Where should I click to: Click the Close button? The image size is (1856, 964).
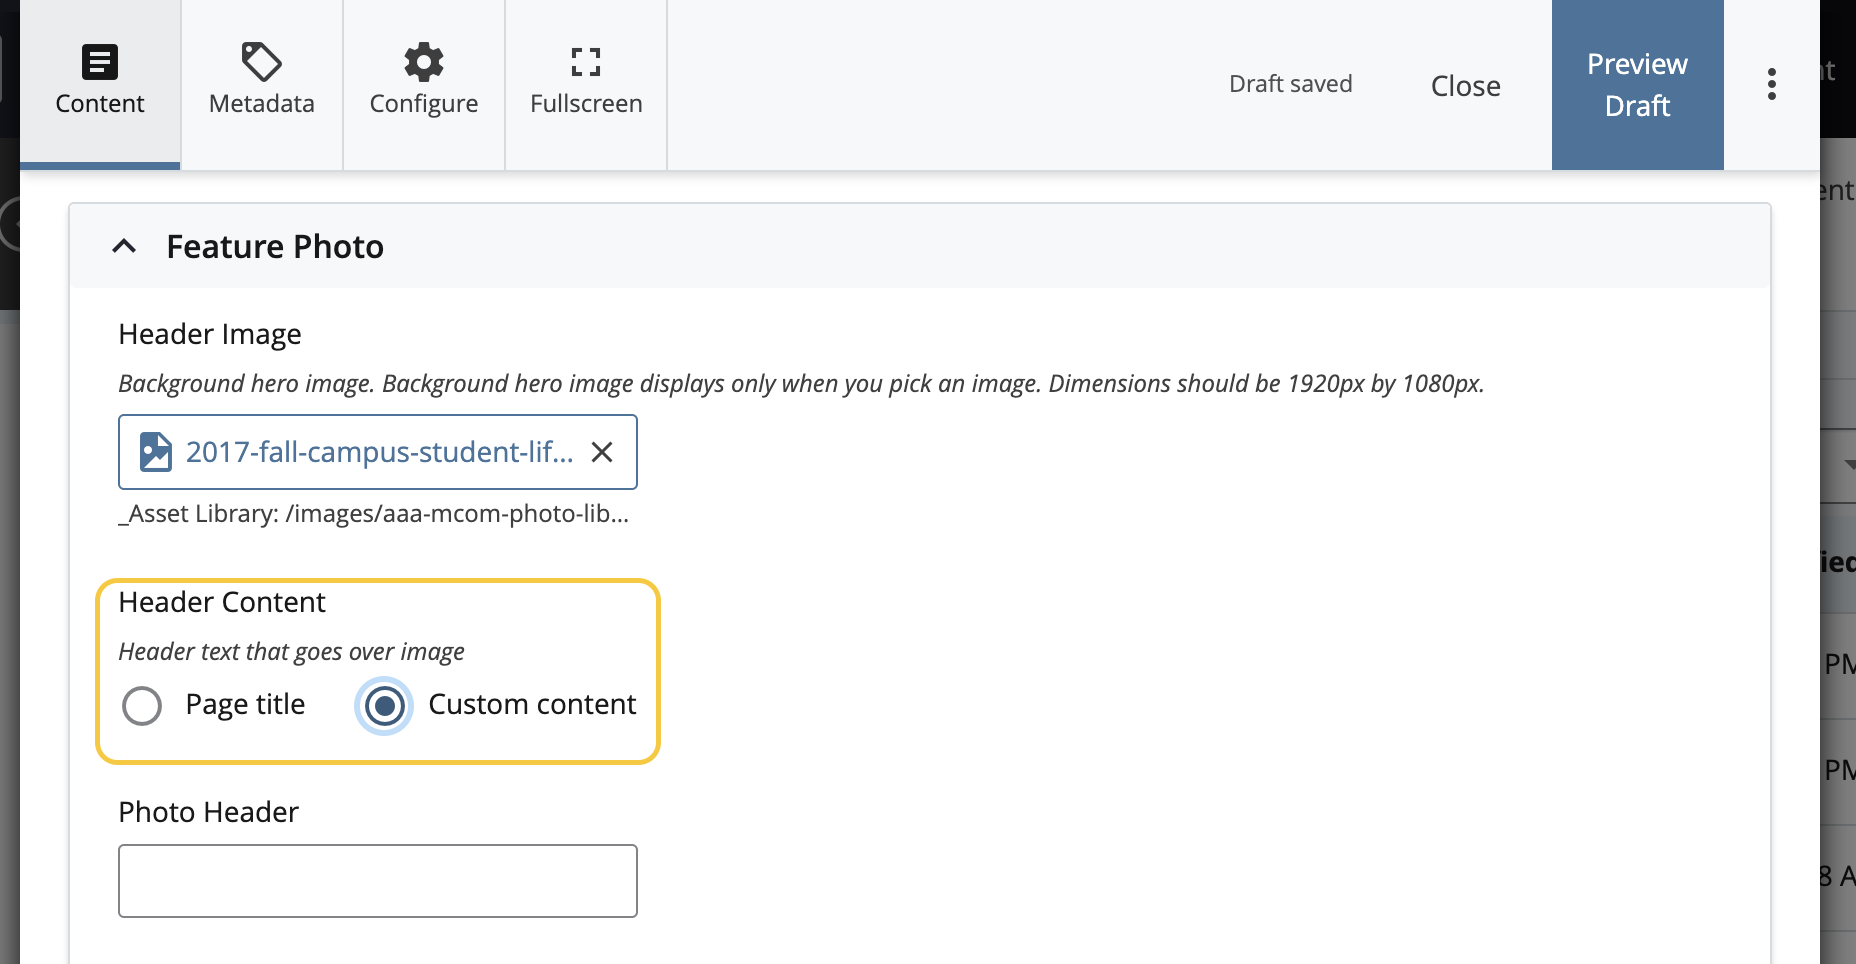point(1465,86)
